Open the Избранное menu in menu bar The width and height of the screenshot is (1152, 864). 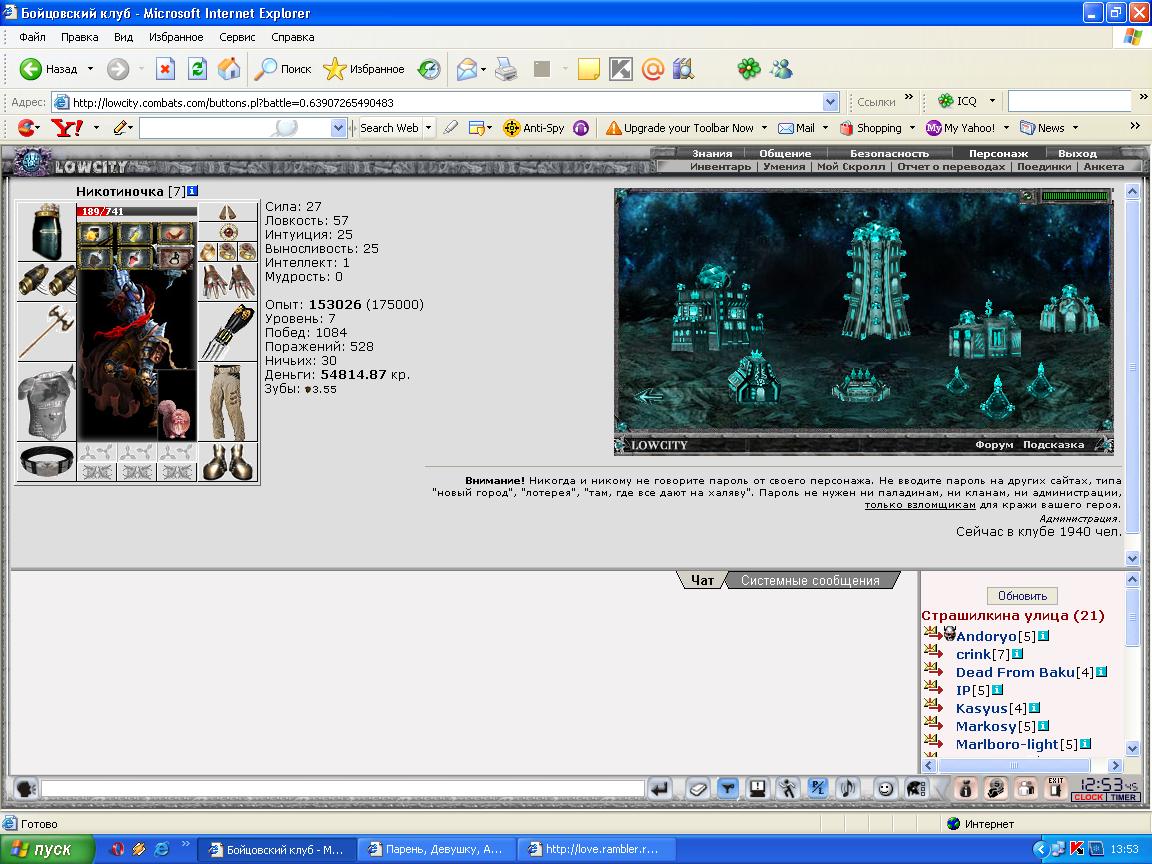[176, 37]
